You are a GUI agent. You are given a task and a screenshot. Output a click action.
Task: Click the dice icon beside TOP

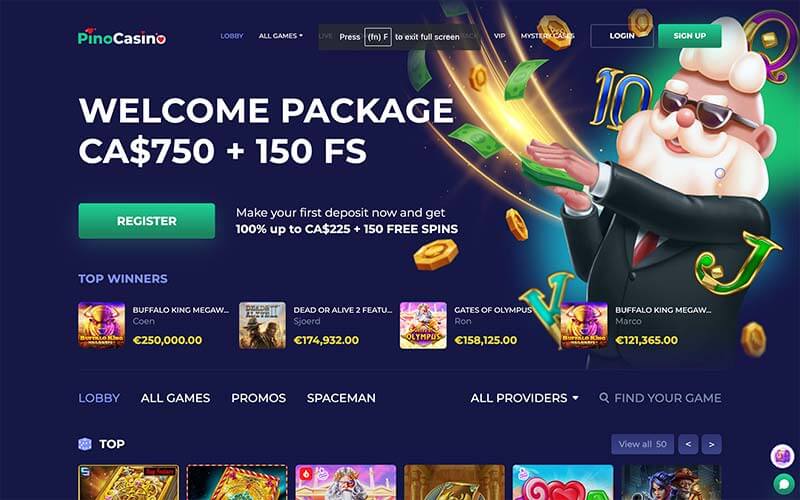pos(85,444)
